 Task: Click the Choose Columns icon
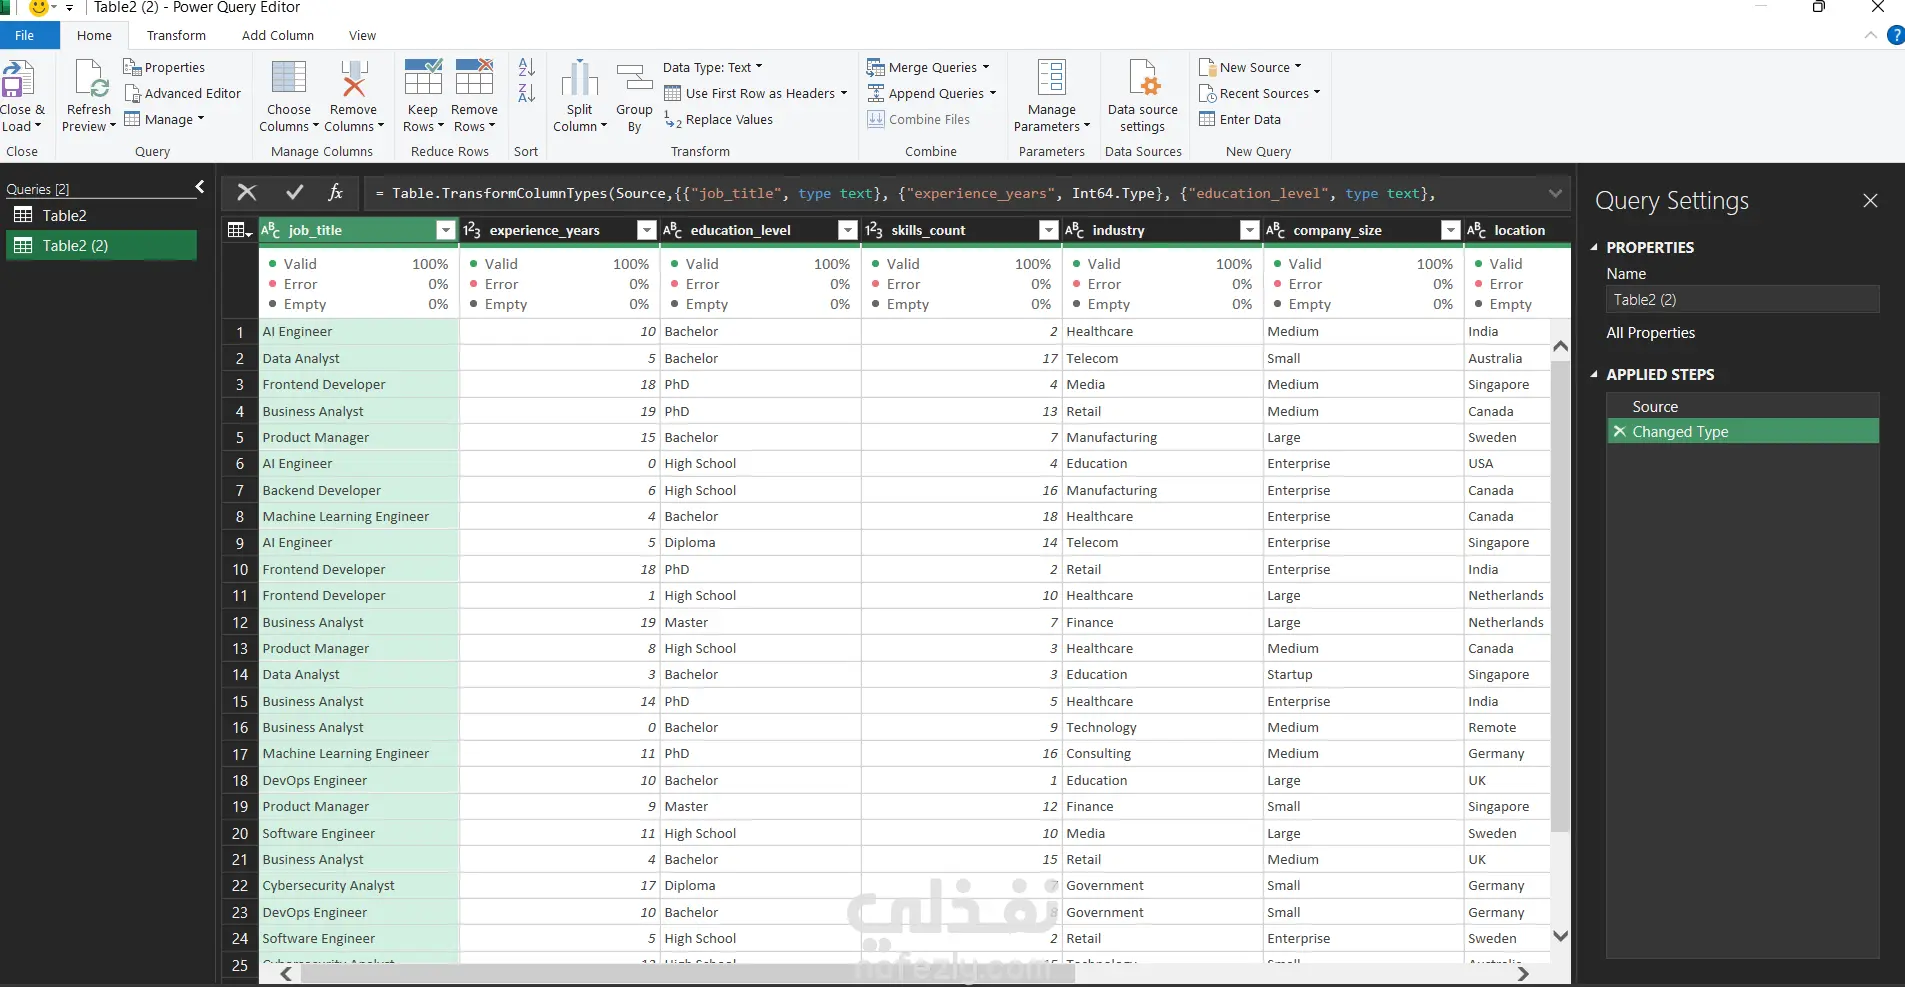pyautogui.click(x=289, y=79)
